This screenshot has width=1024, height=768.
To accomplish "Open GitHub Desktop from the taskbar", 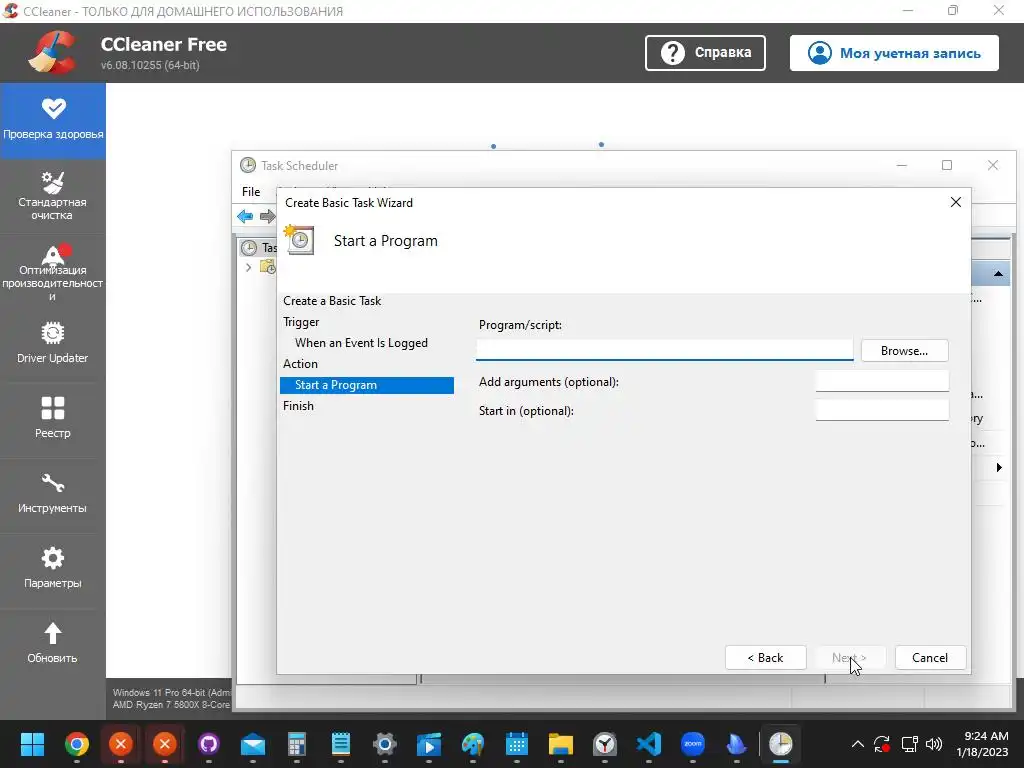I will coord(208,744).
